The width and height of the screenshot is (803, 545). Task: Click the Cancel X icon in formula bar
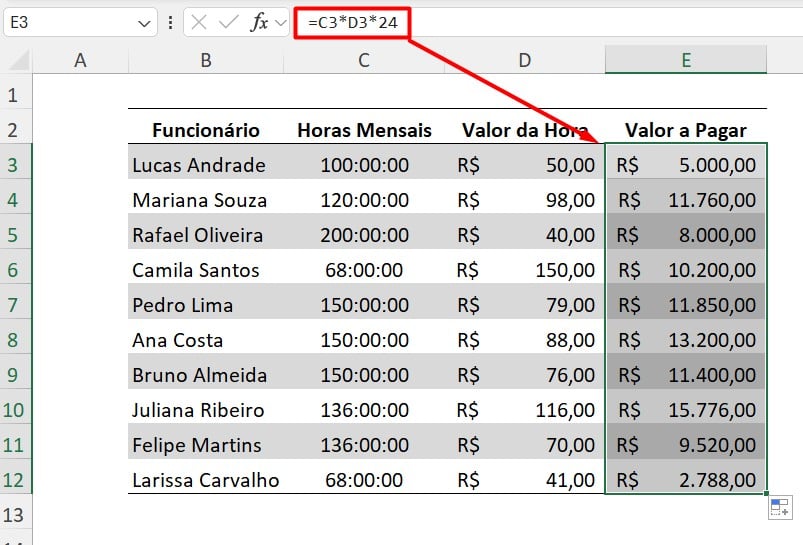[201, 22]
